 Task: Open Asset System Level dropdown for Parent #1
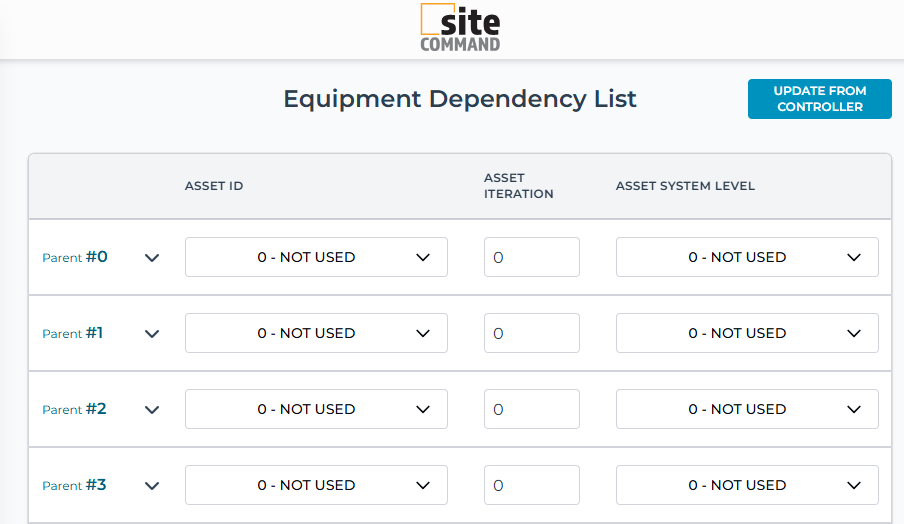point(747,333)
